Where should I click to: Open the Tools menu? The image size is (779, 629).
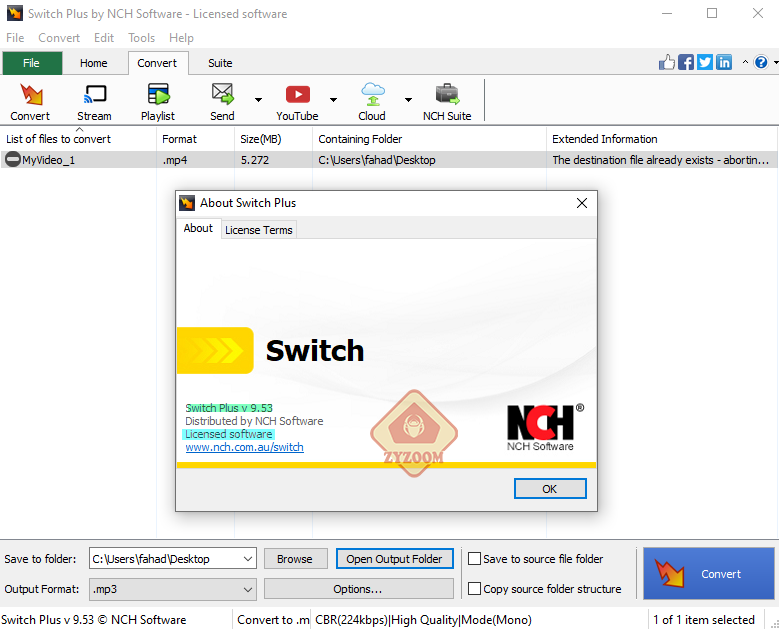tap(142, 38)
